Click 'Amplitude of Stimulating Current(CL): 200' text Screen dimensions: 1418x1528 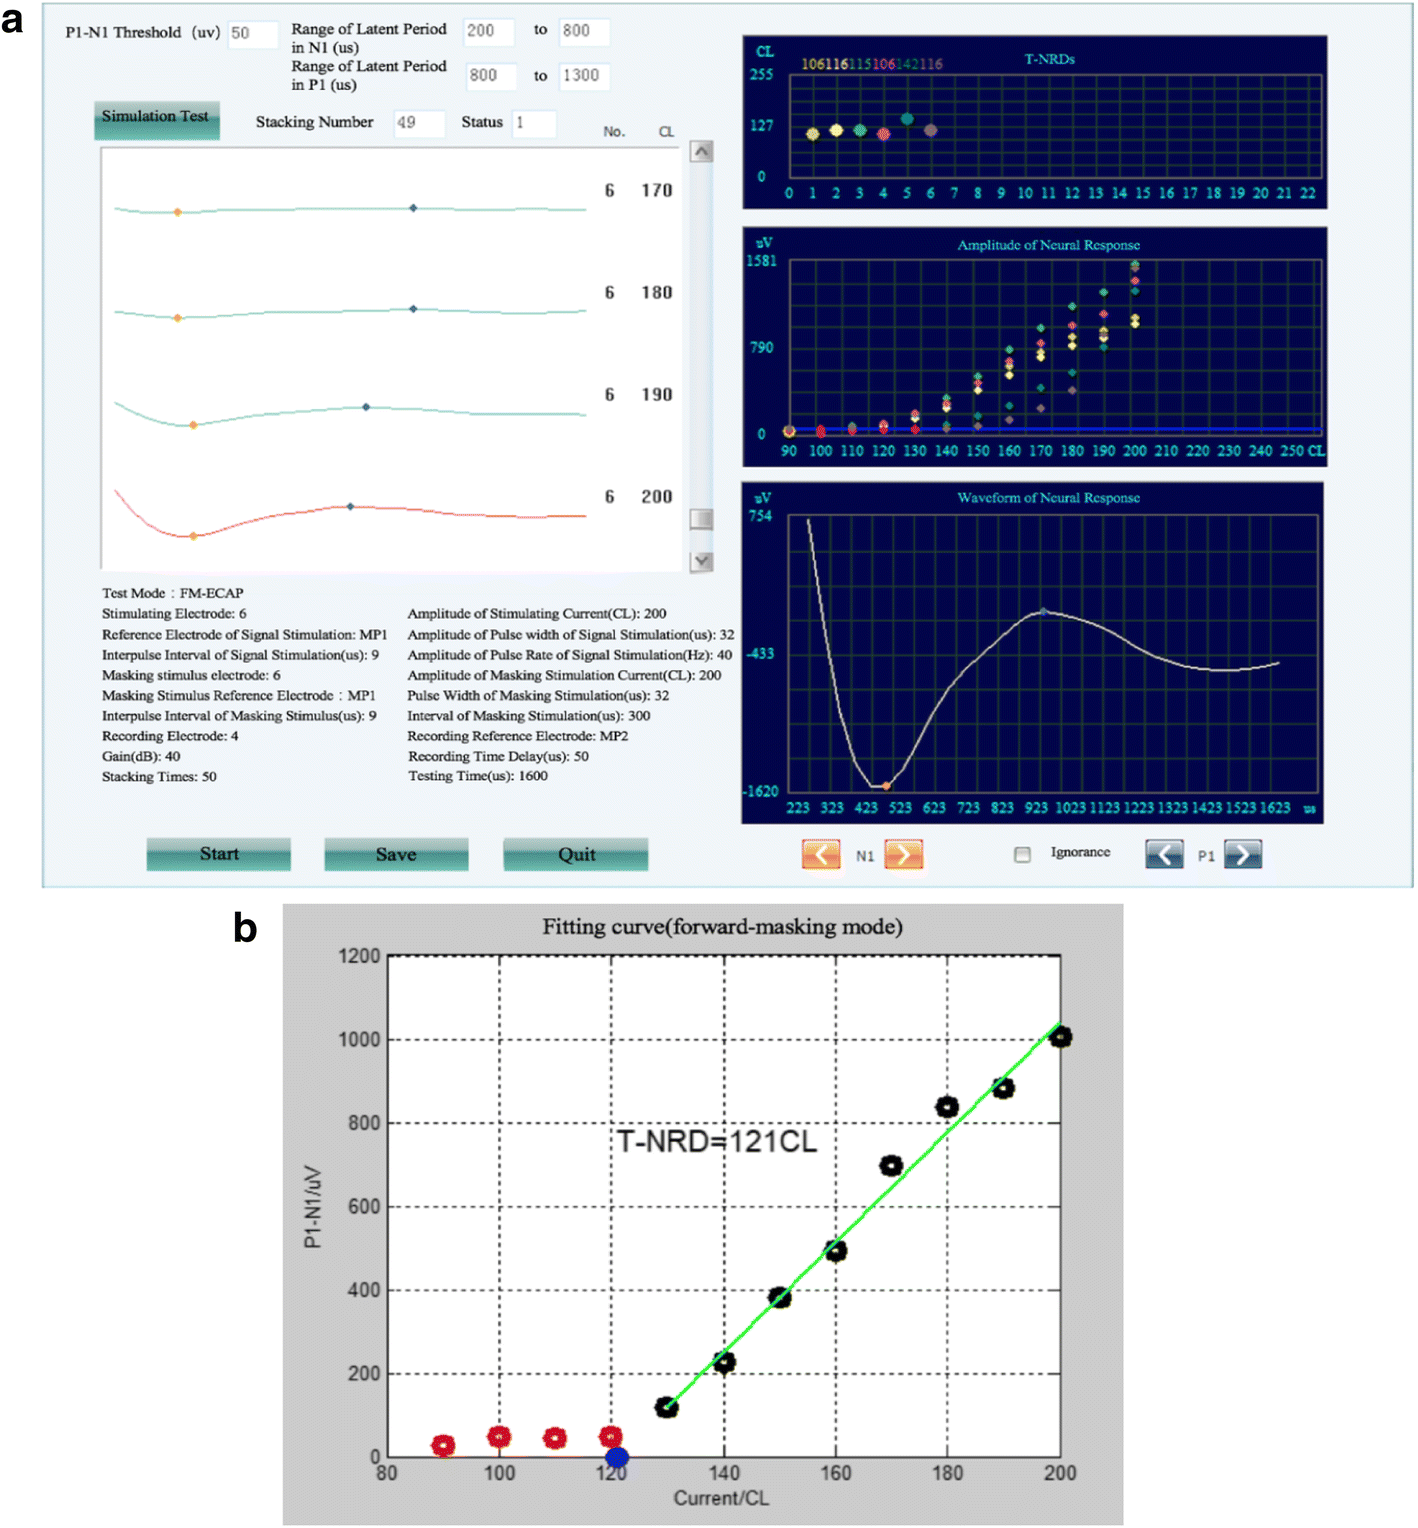(537, 614)
